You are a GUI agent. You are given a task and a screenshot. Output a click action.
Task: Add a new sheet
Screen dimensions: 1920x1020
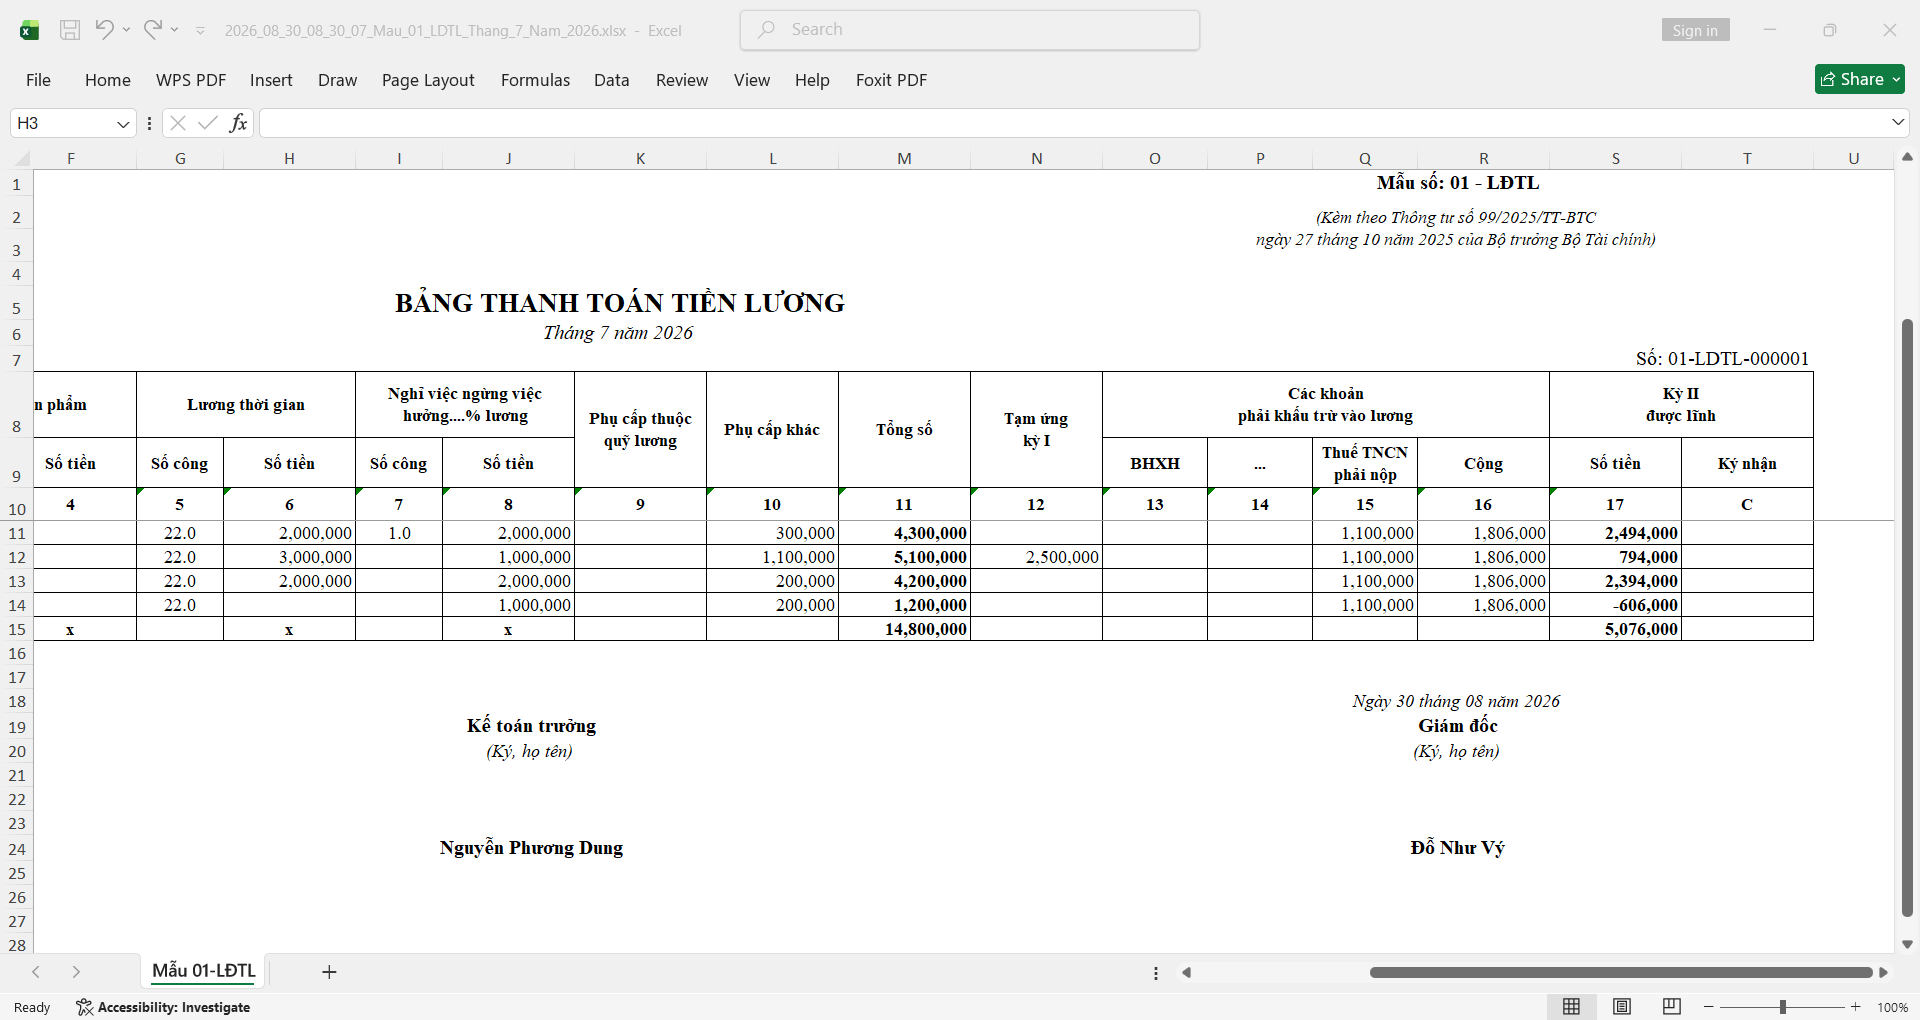[x=329, y=972]
